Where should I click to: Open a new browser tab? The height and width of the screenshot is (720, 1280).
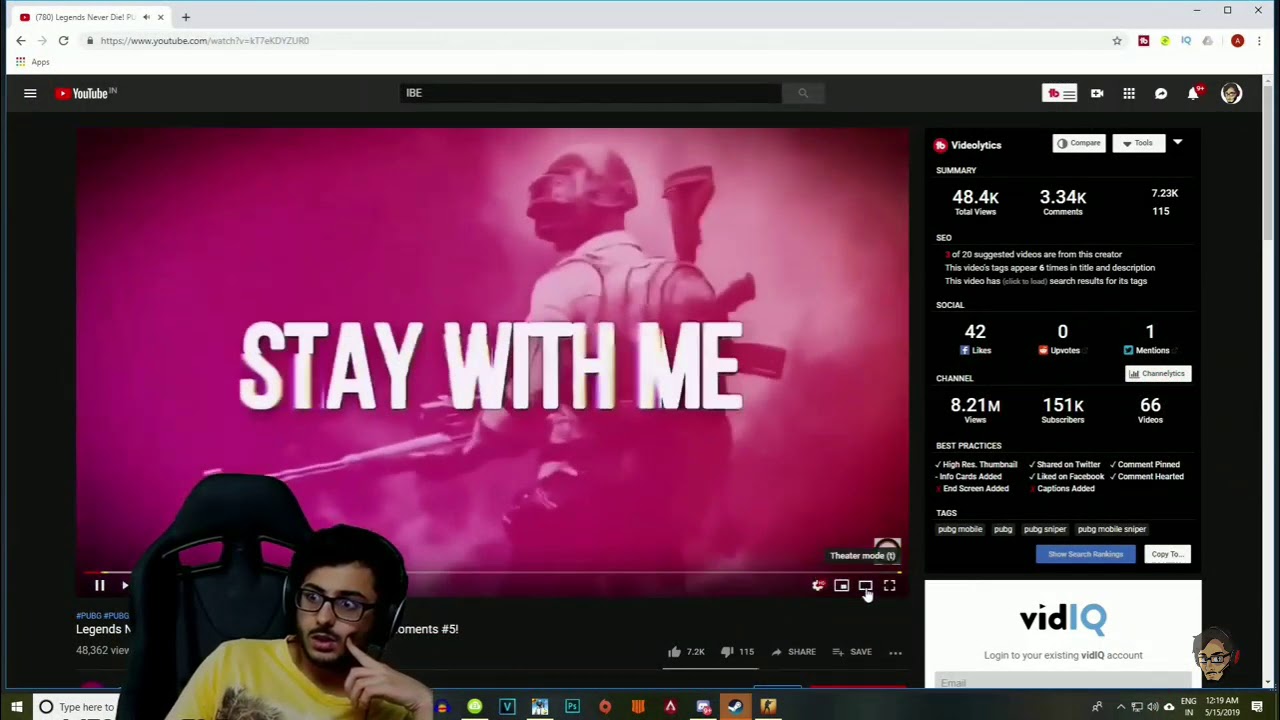[x=185, y=17]
